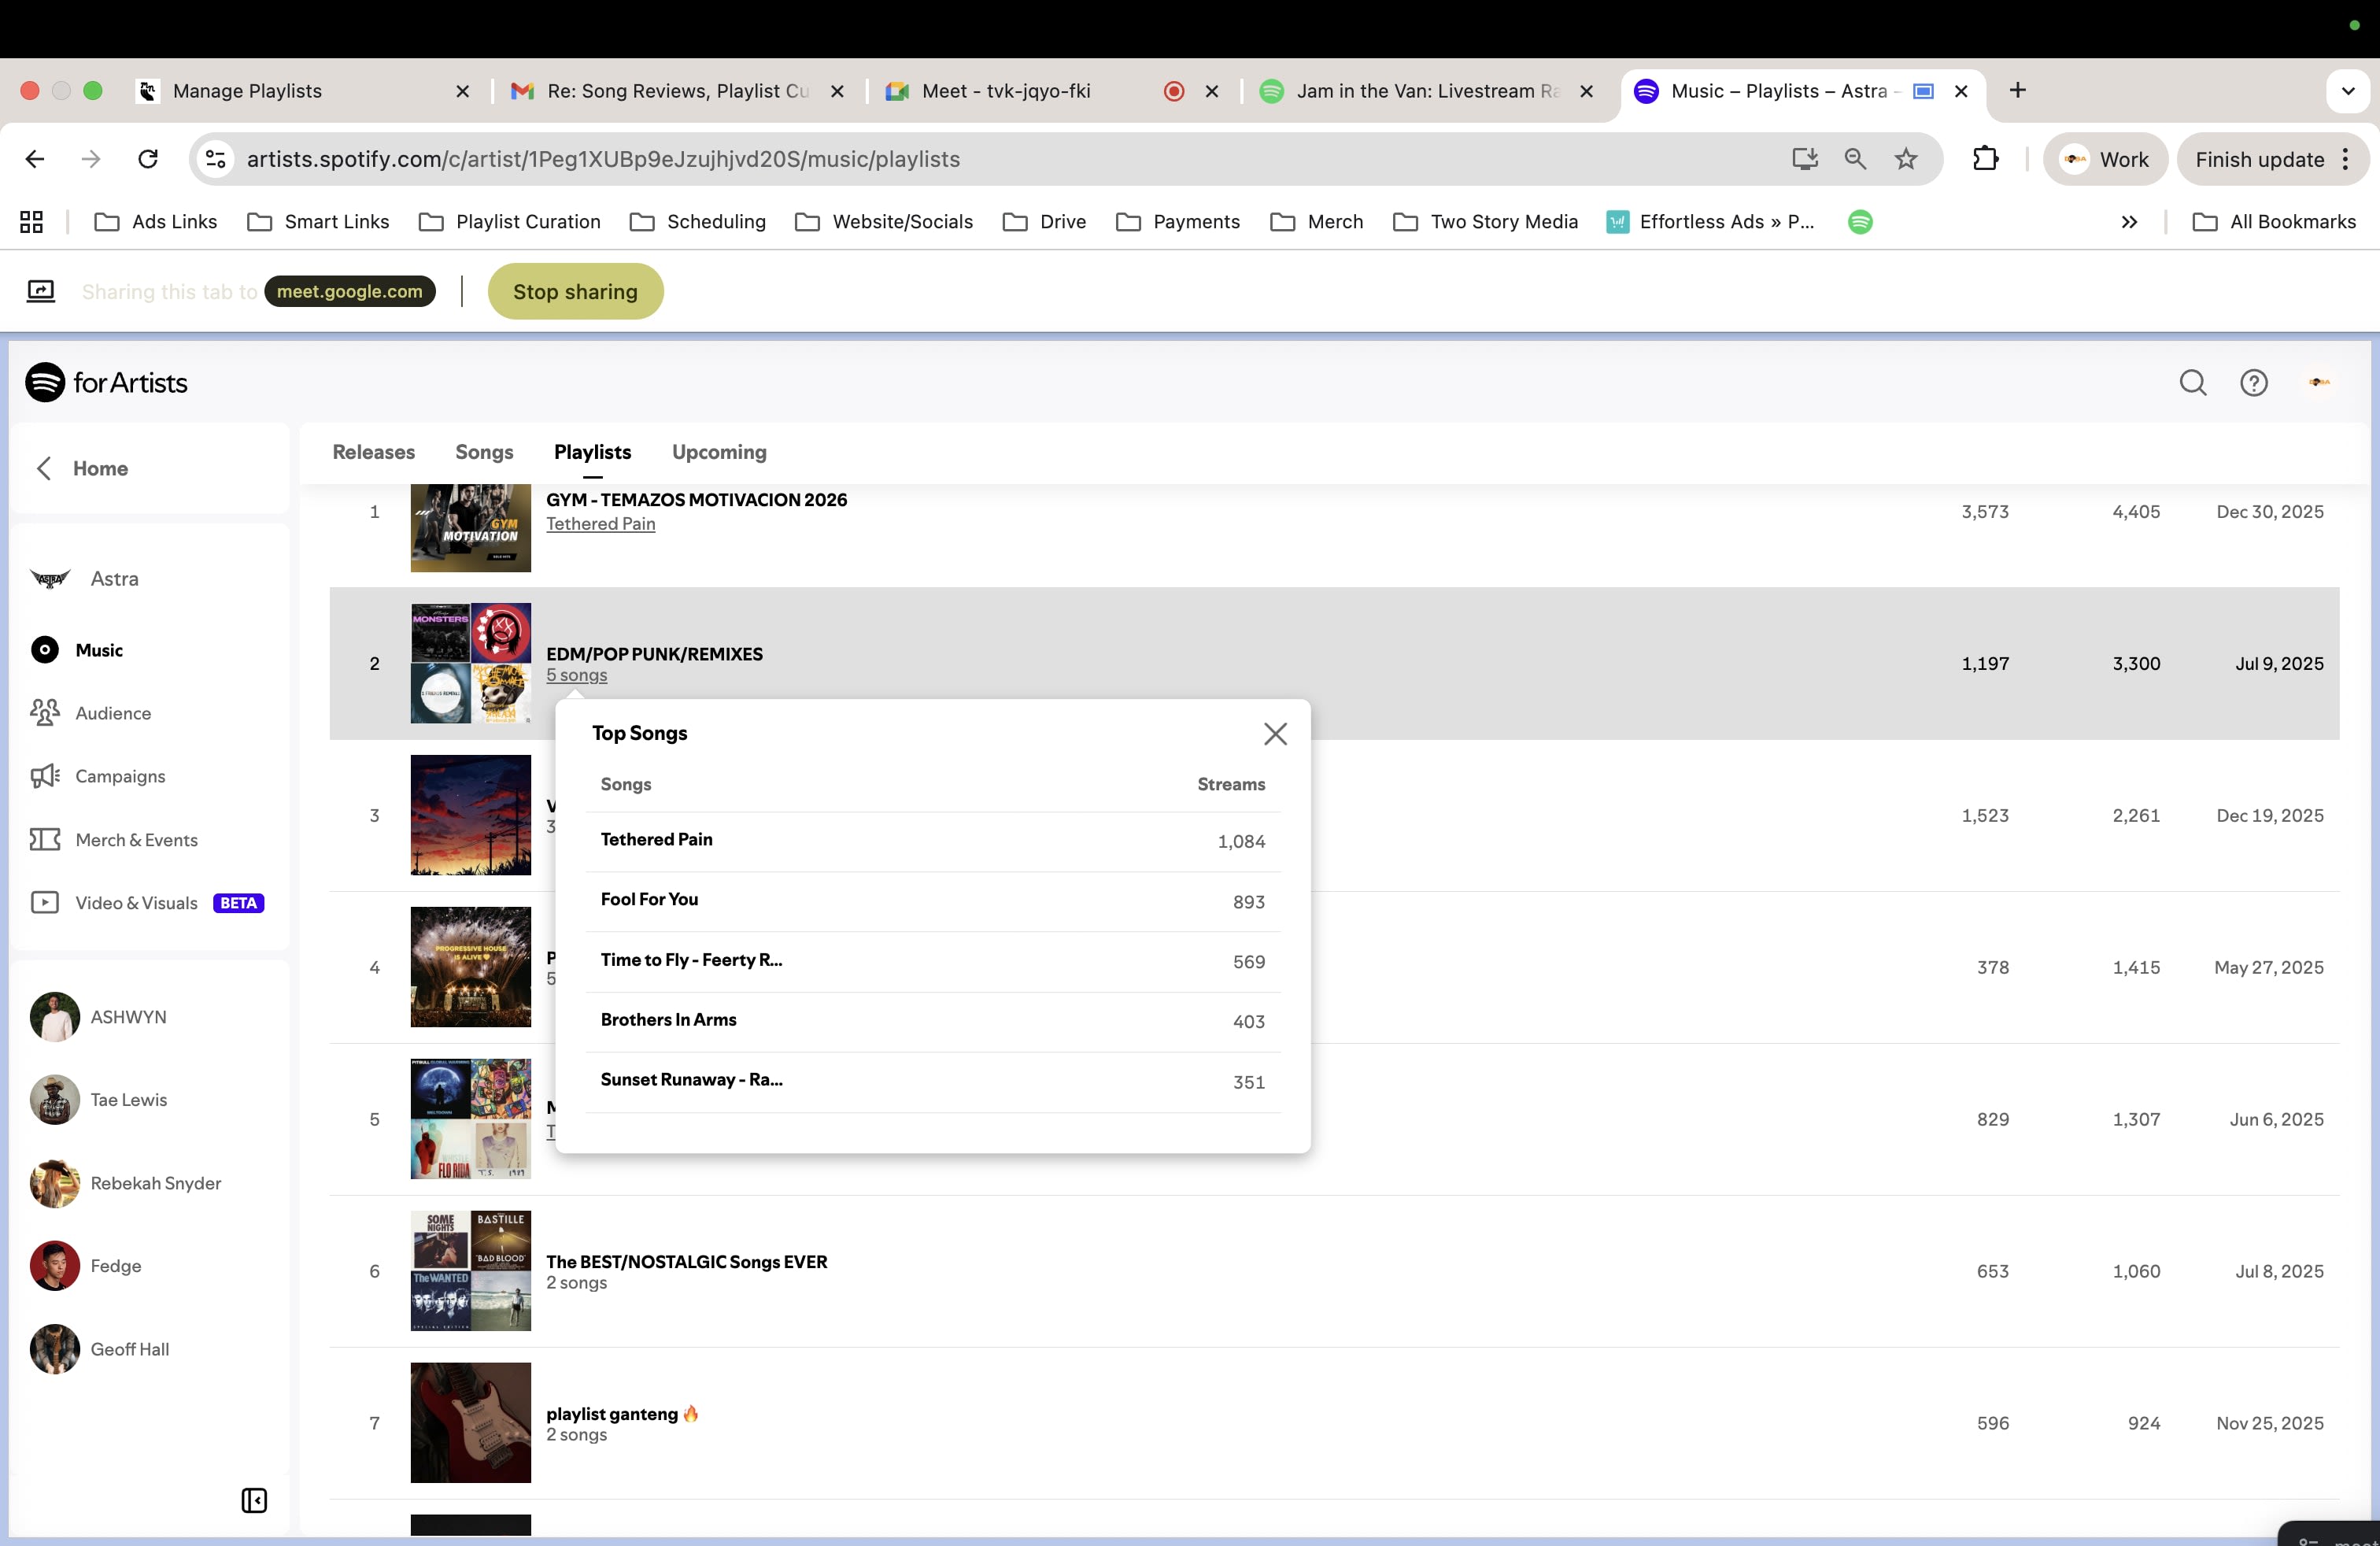Click the Spotify for Artists search icon

click(x=2192, y=383)
